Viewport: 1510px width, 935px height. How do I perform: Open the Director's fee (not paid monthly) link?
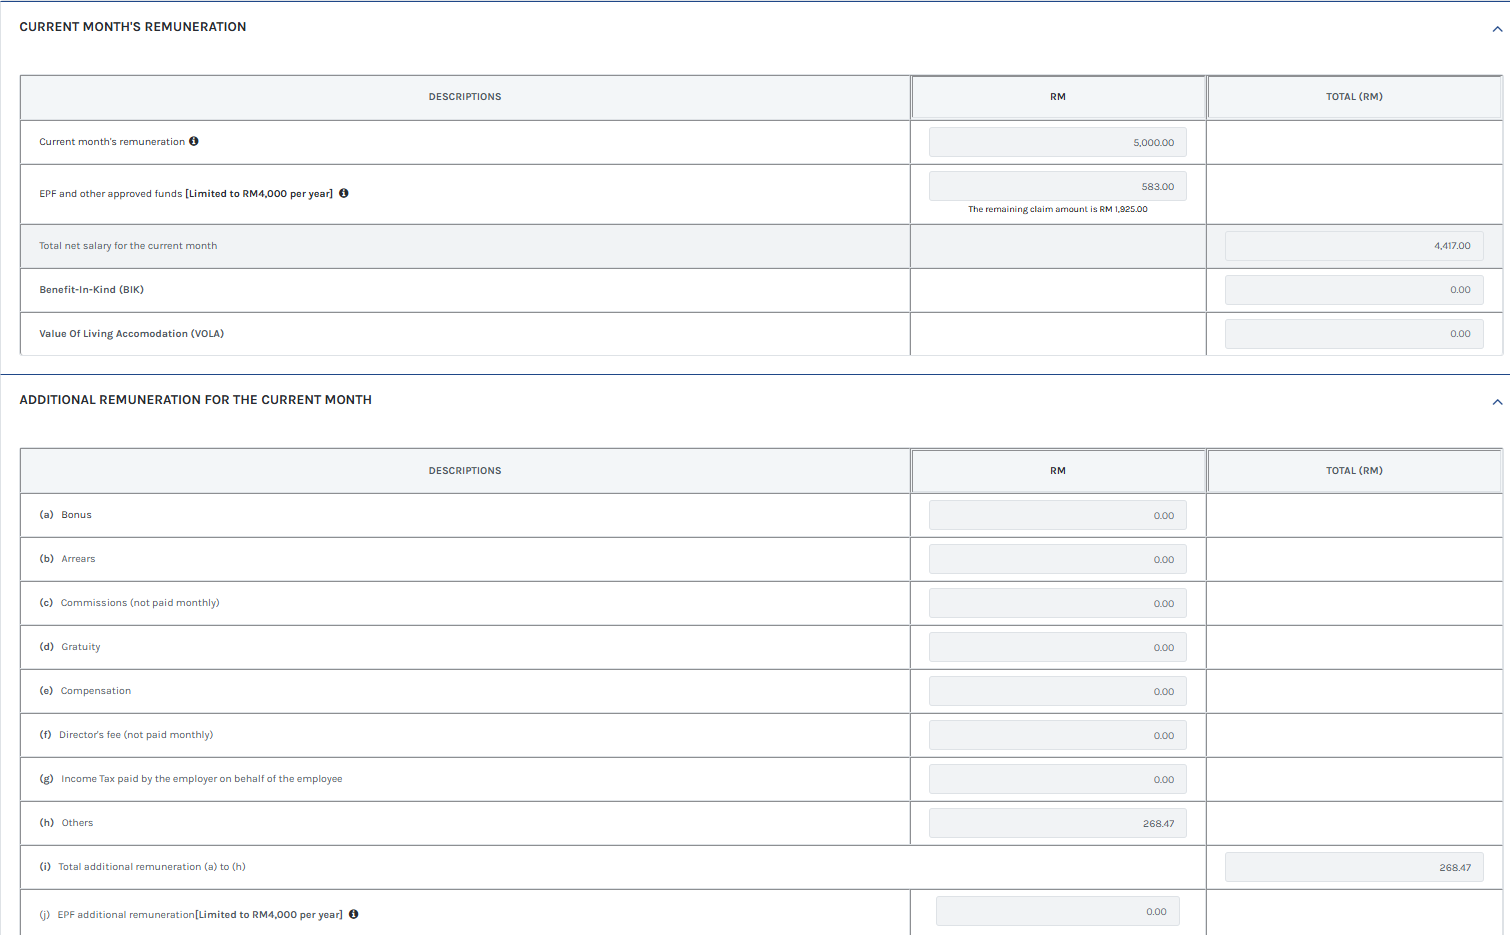point(137,734)
